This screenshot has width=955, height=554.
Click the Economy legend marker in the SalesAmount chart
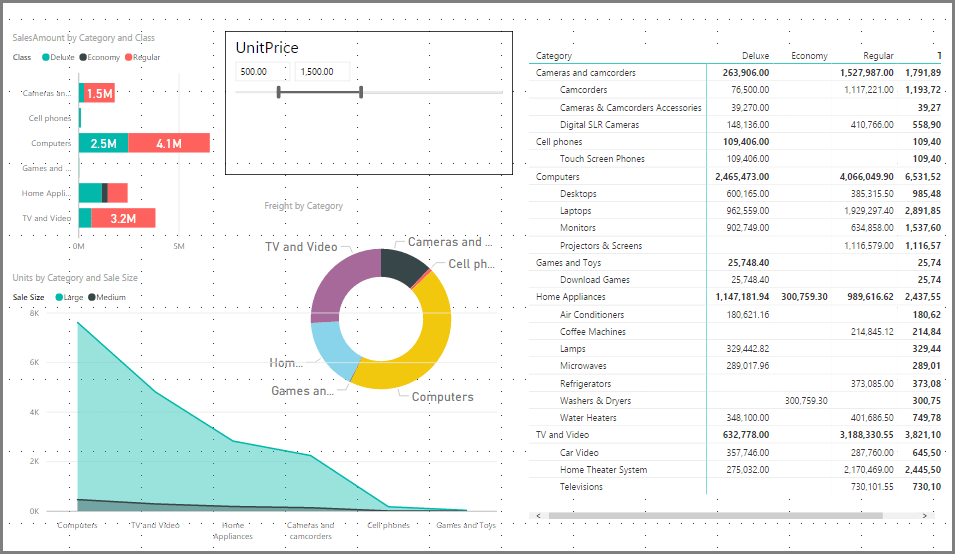tap(83, 57)
